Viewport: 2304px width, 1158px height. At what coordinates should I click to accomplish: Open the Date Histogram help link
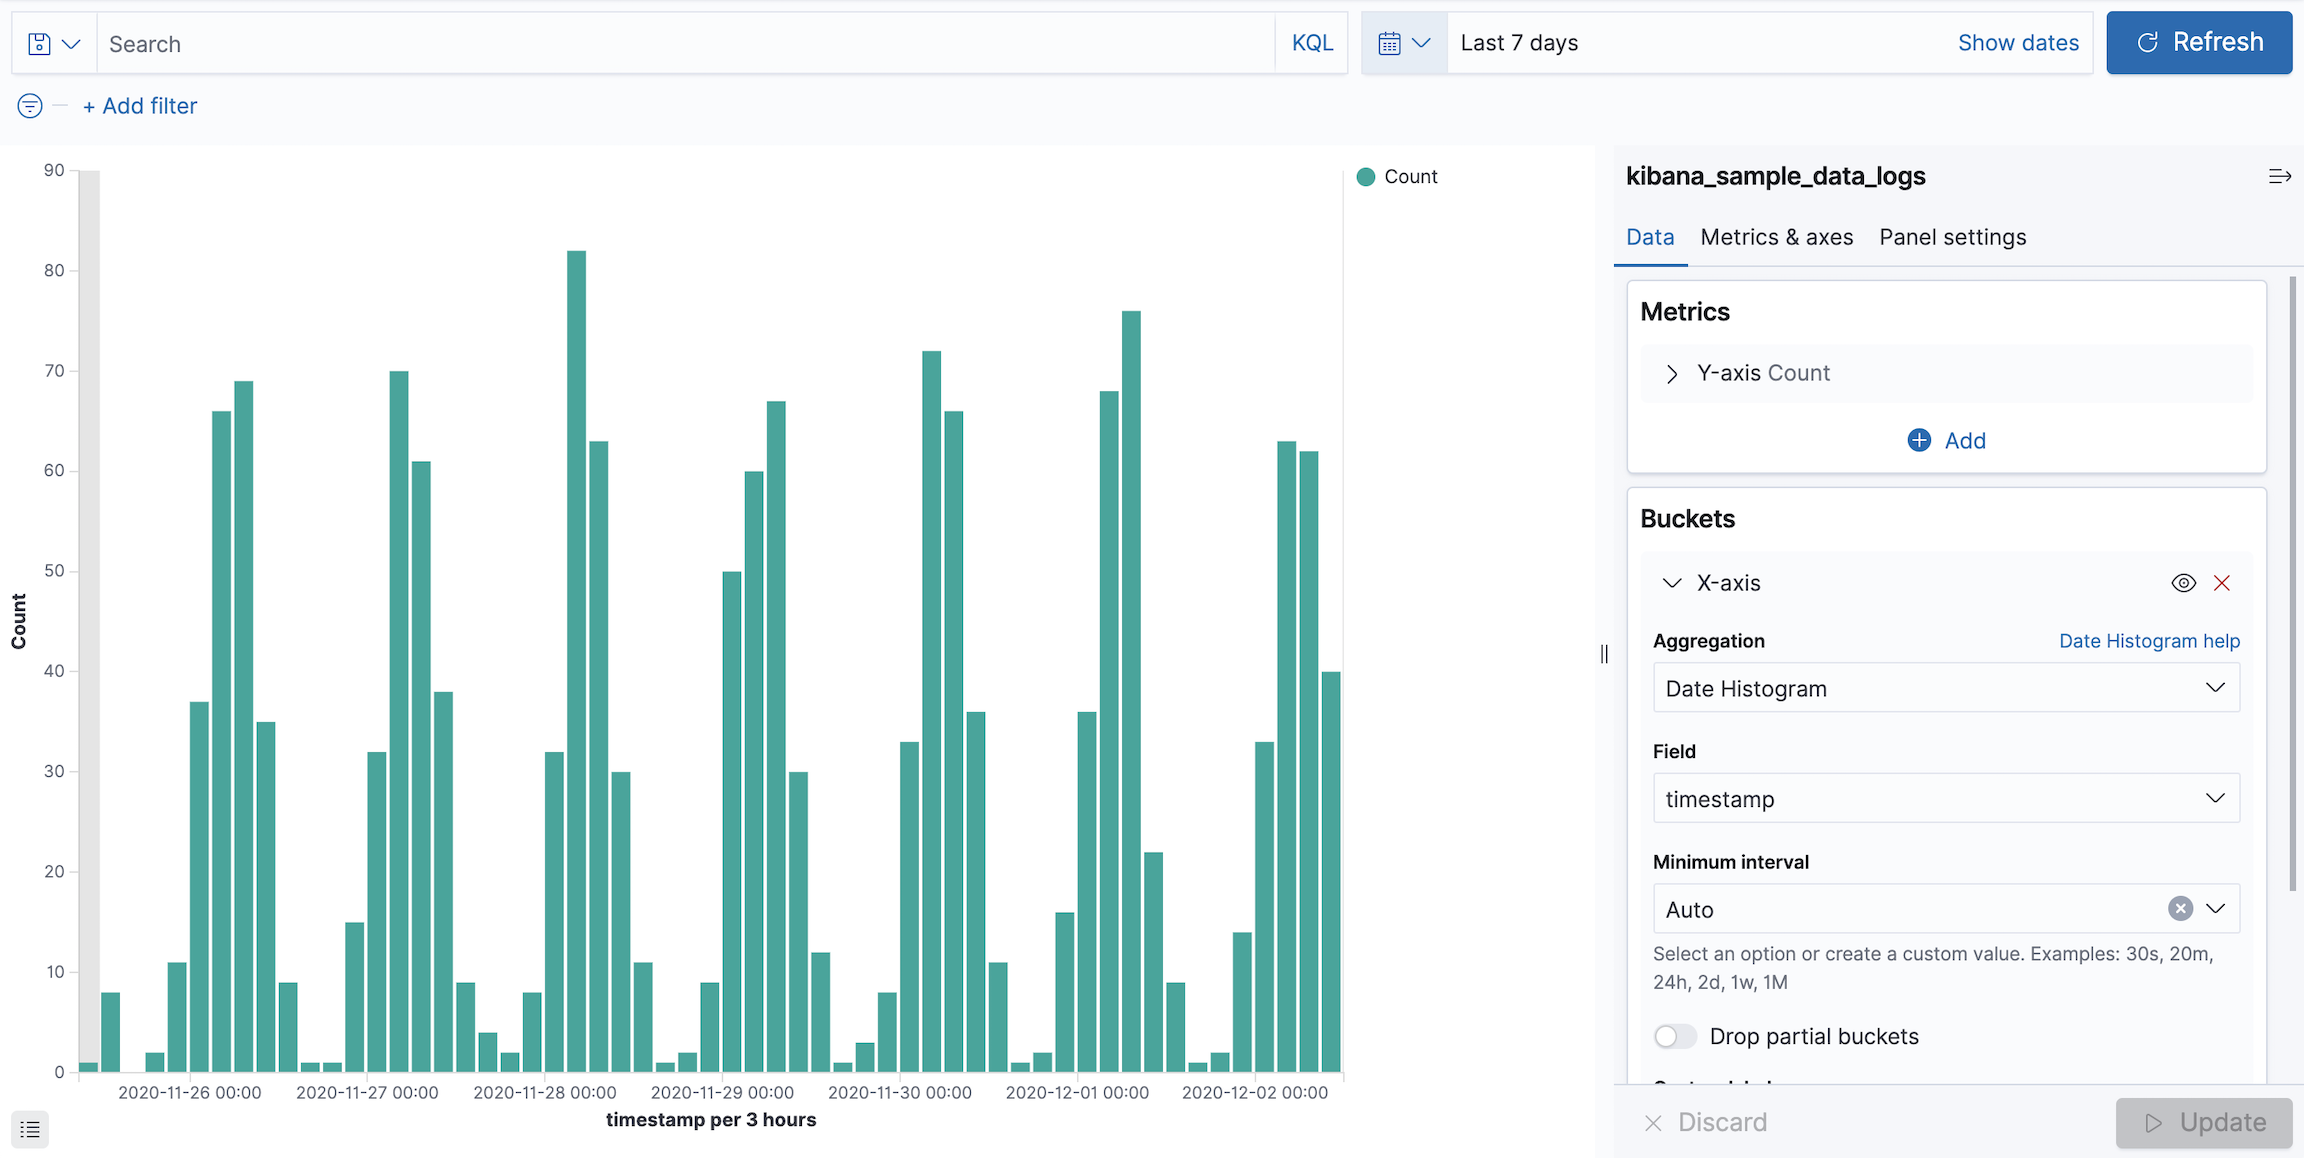[x=2149, y=641]
